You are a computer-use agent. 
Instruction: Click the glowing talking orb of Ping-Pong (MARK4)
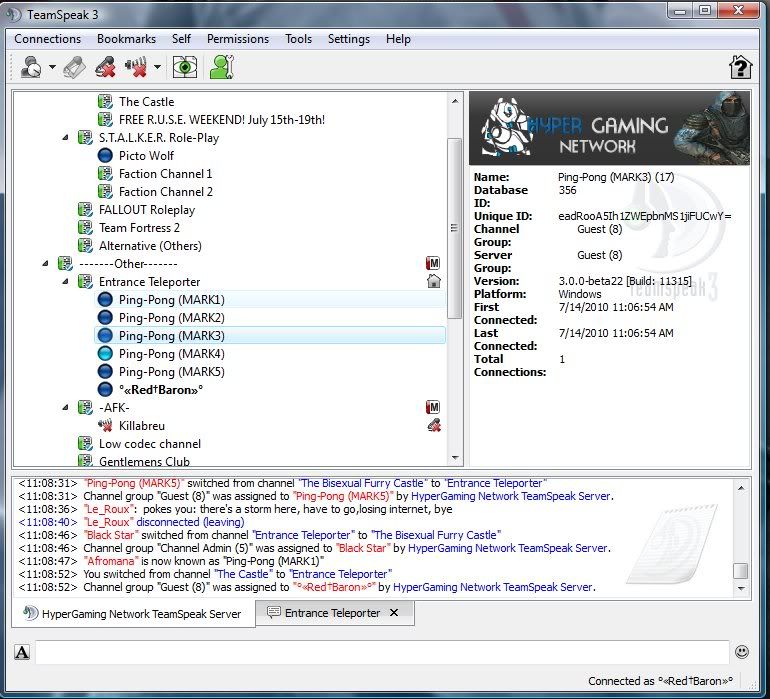(x=105, y=354)
